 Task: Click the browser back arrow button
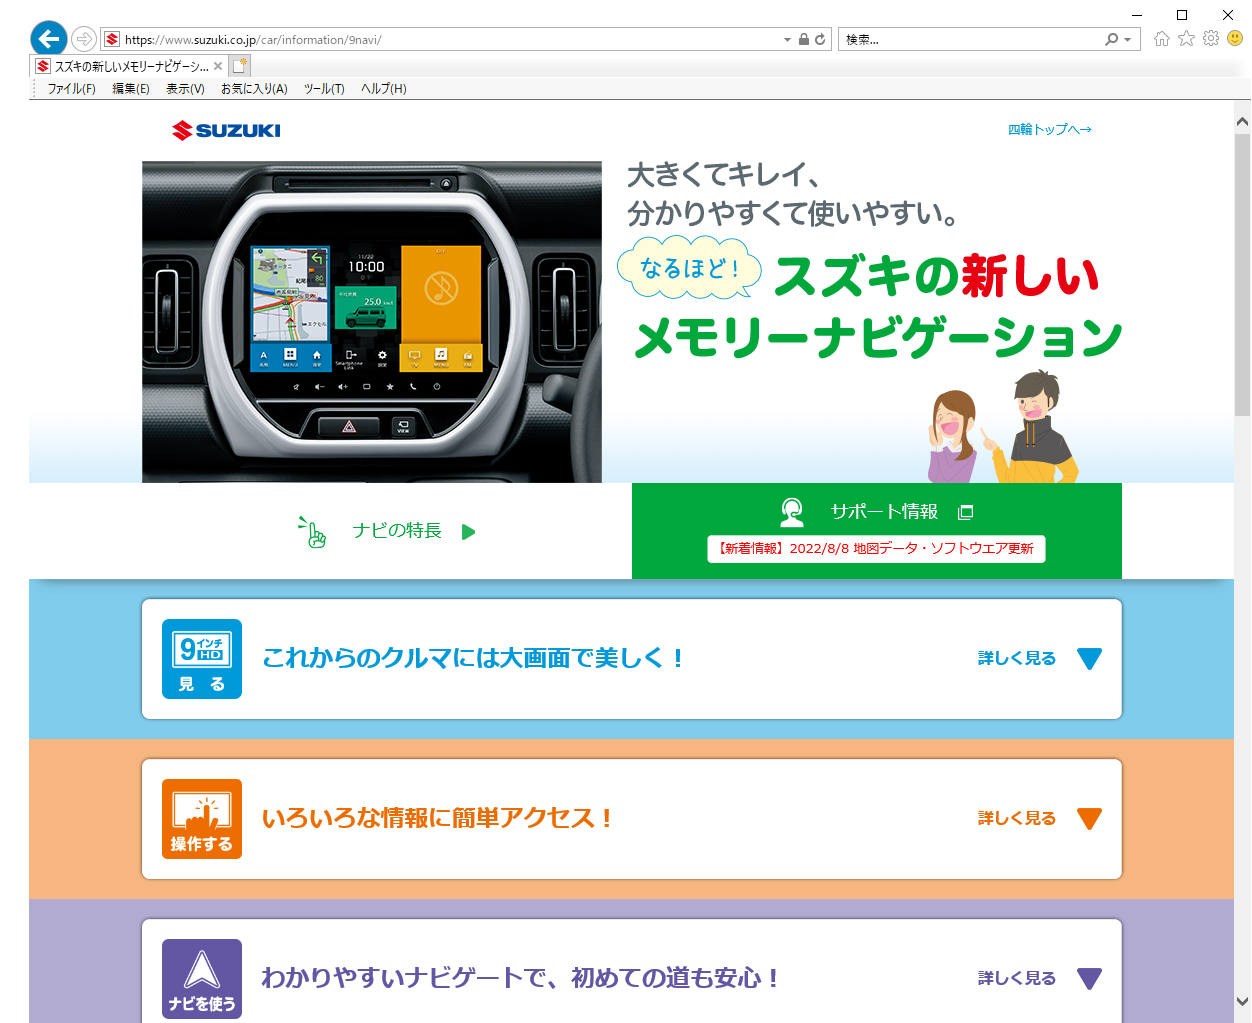48,39
